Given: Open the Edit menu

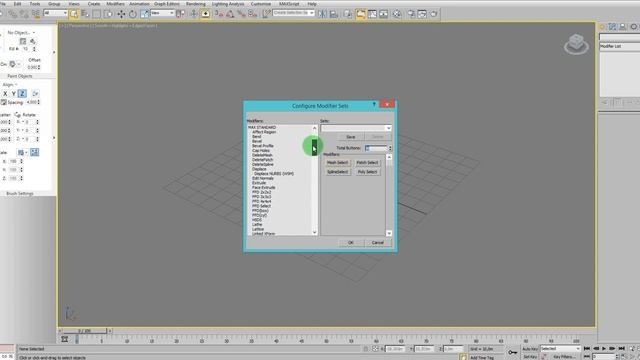Looking at the screenshot, I should pos(18,4).
